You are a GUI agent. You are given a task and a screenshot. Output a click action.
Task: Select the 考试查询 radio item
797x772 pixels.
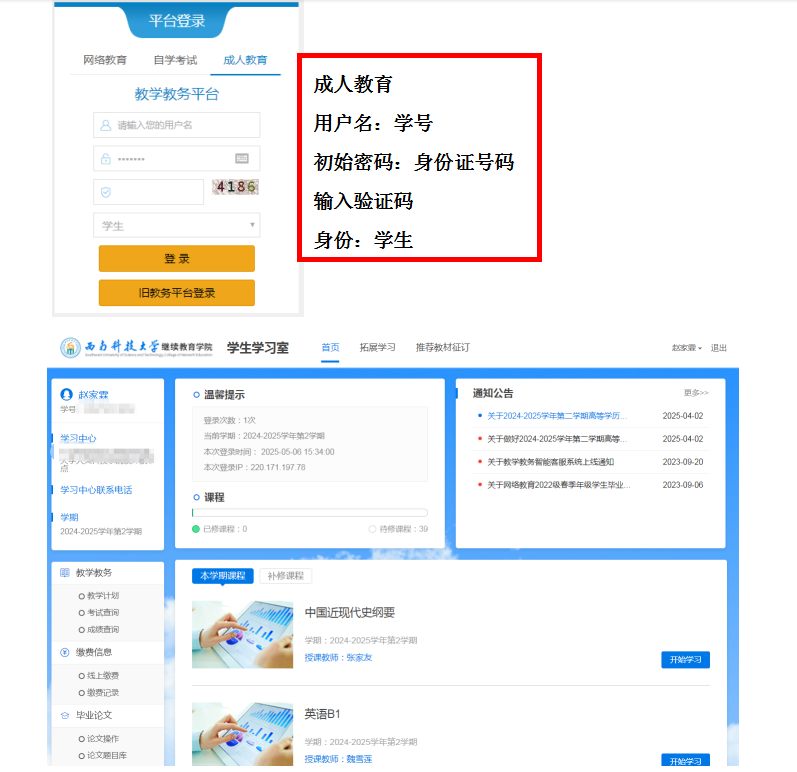click(x=81, y=613)
